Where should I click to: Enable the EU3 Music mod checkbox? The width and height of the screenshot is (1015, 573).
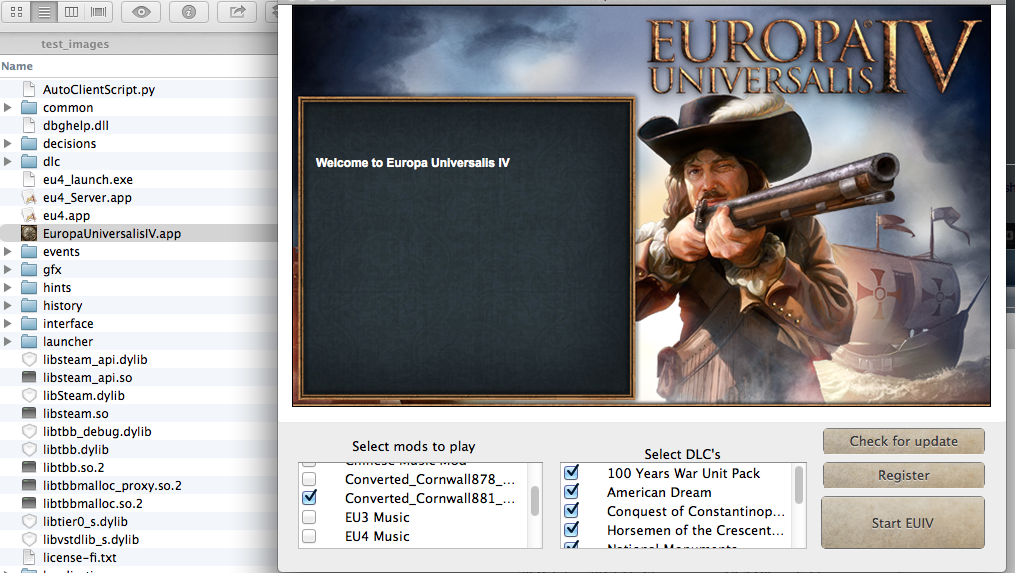pyautogui.click(x=309, y=517)
